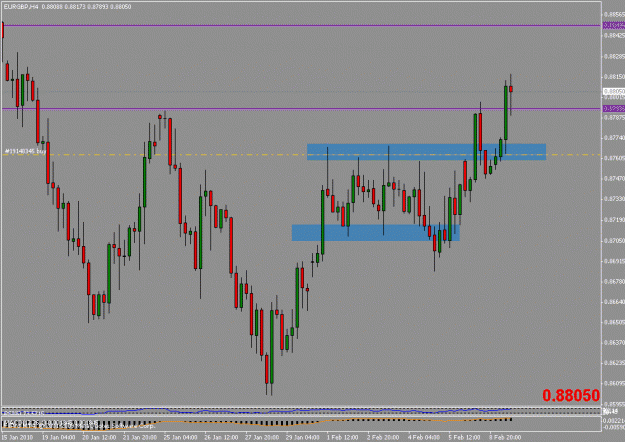Click the yellow dashed buy order line label
This screenshot has height=442, width=625.
click(x=25, y=151)
